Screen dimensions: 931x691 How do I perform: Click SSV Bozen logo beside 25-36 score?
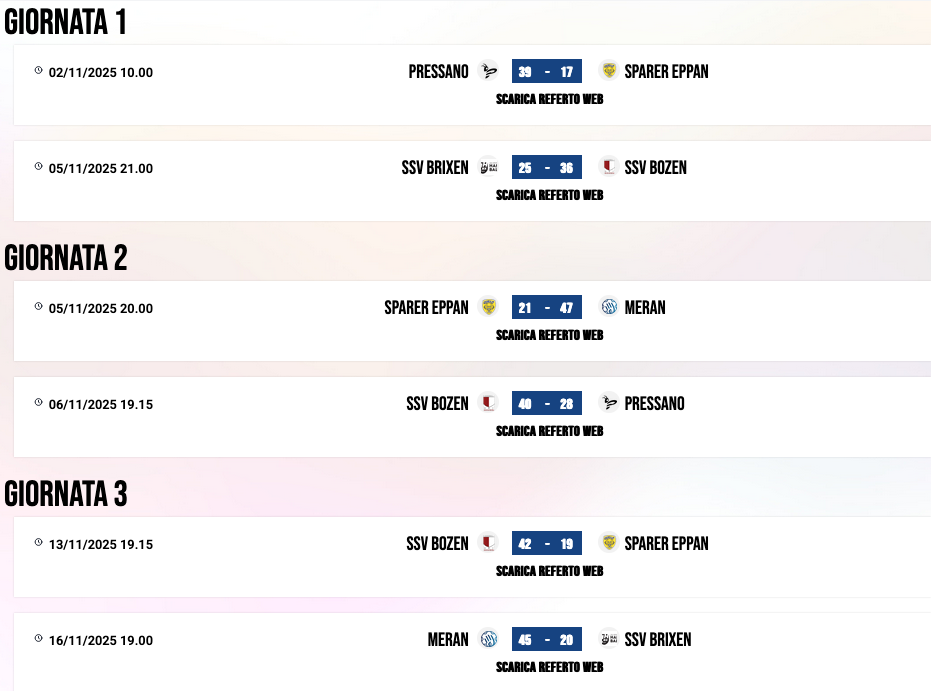608,167
